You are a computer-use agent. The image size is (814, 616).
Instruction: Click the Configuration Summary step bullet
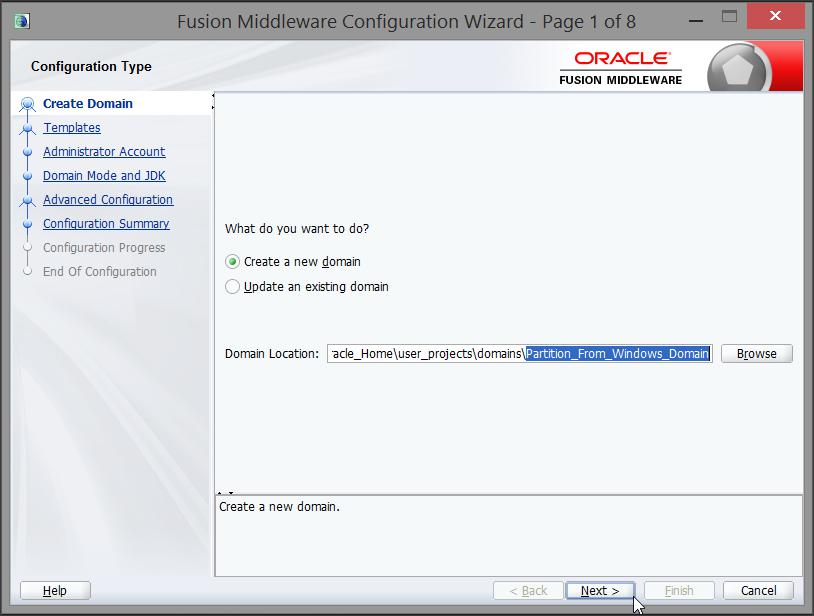point(28,224)
